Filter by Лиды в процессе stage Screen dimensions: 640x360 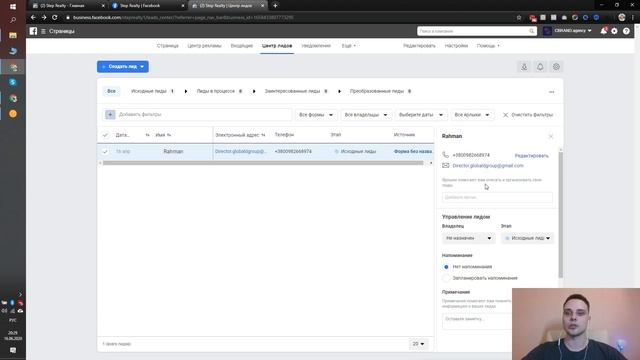pyautogui.click(x=219, y=91)
